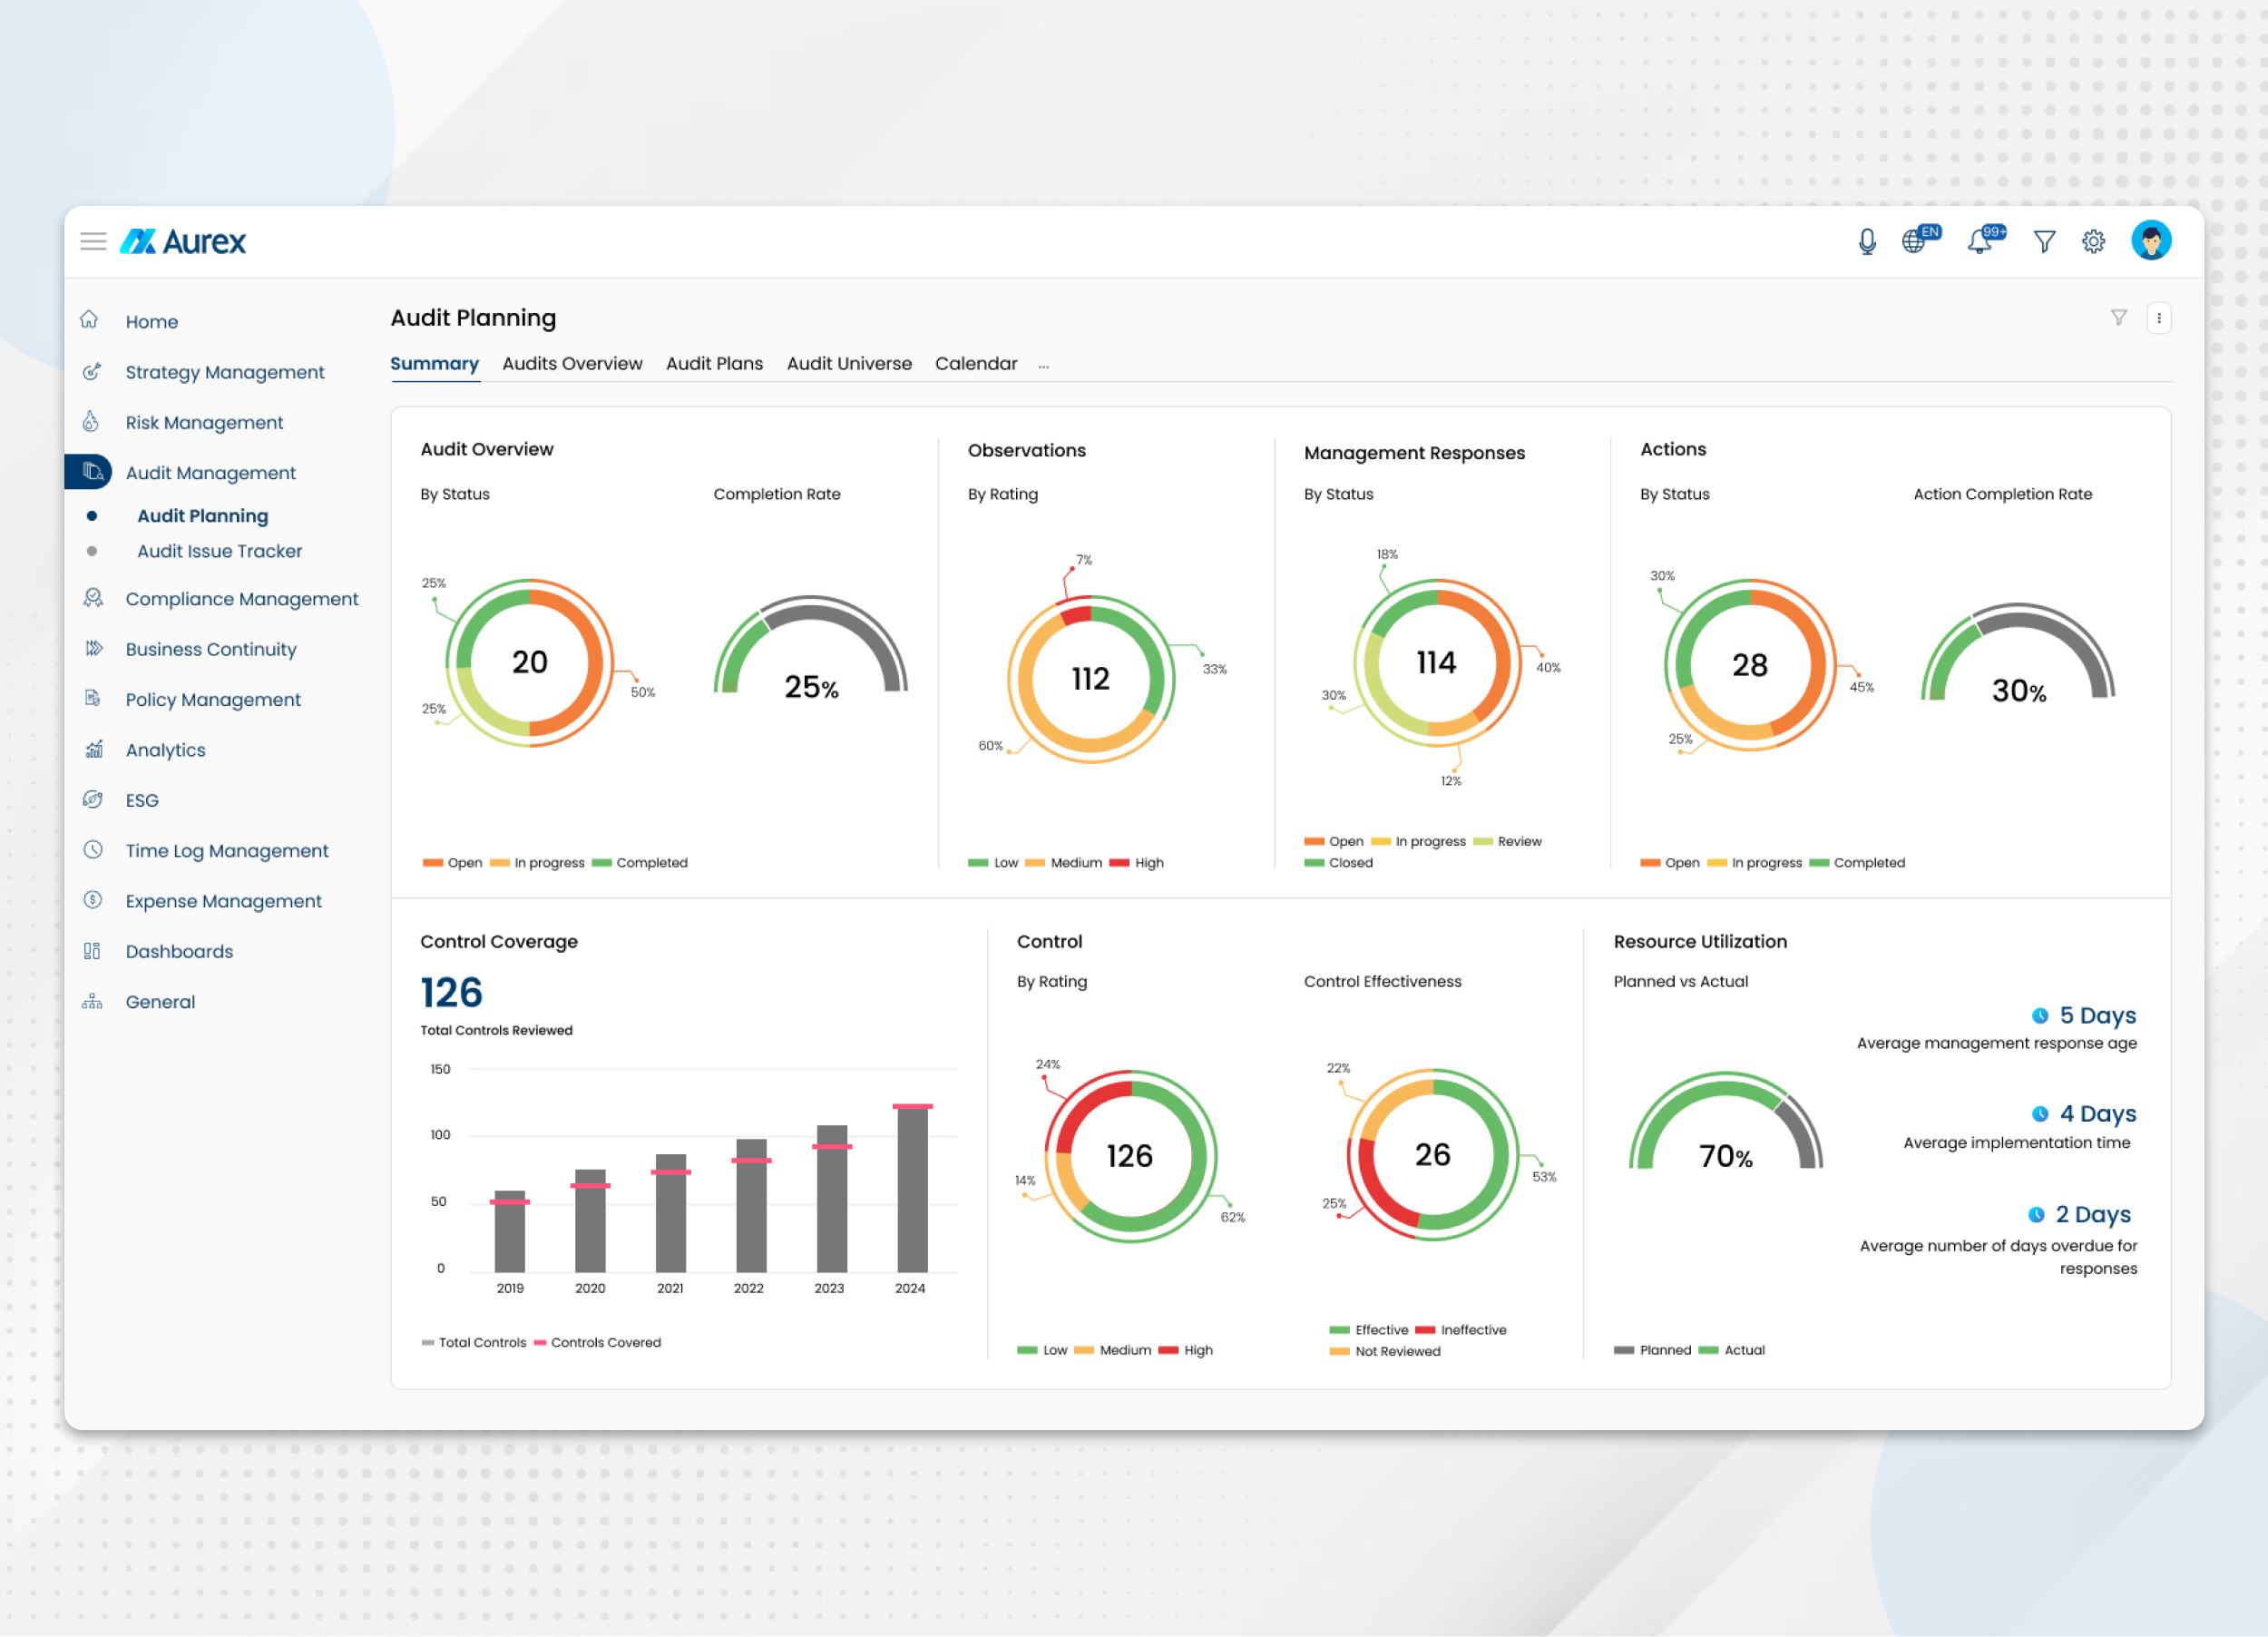This screenshot has height=1637, width=2268.
Task: Expand the more tabs ellipsis
Action: (x=1043, y=365)
